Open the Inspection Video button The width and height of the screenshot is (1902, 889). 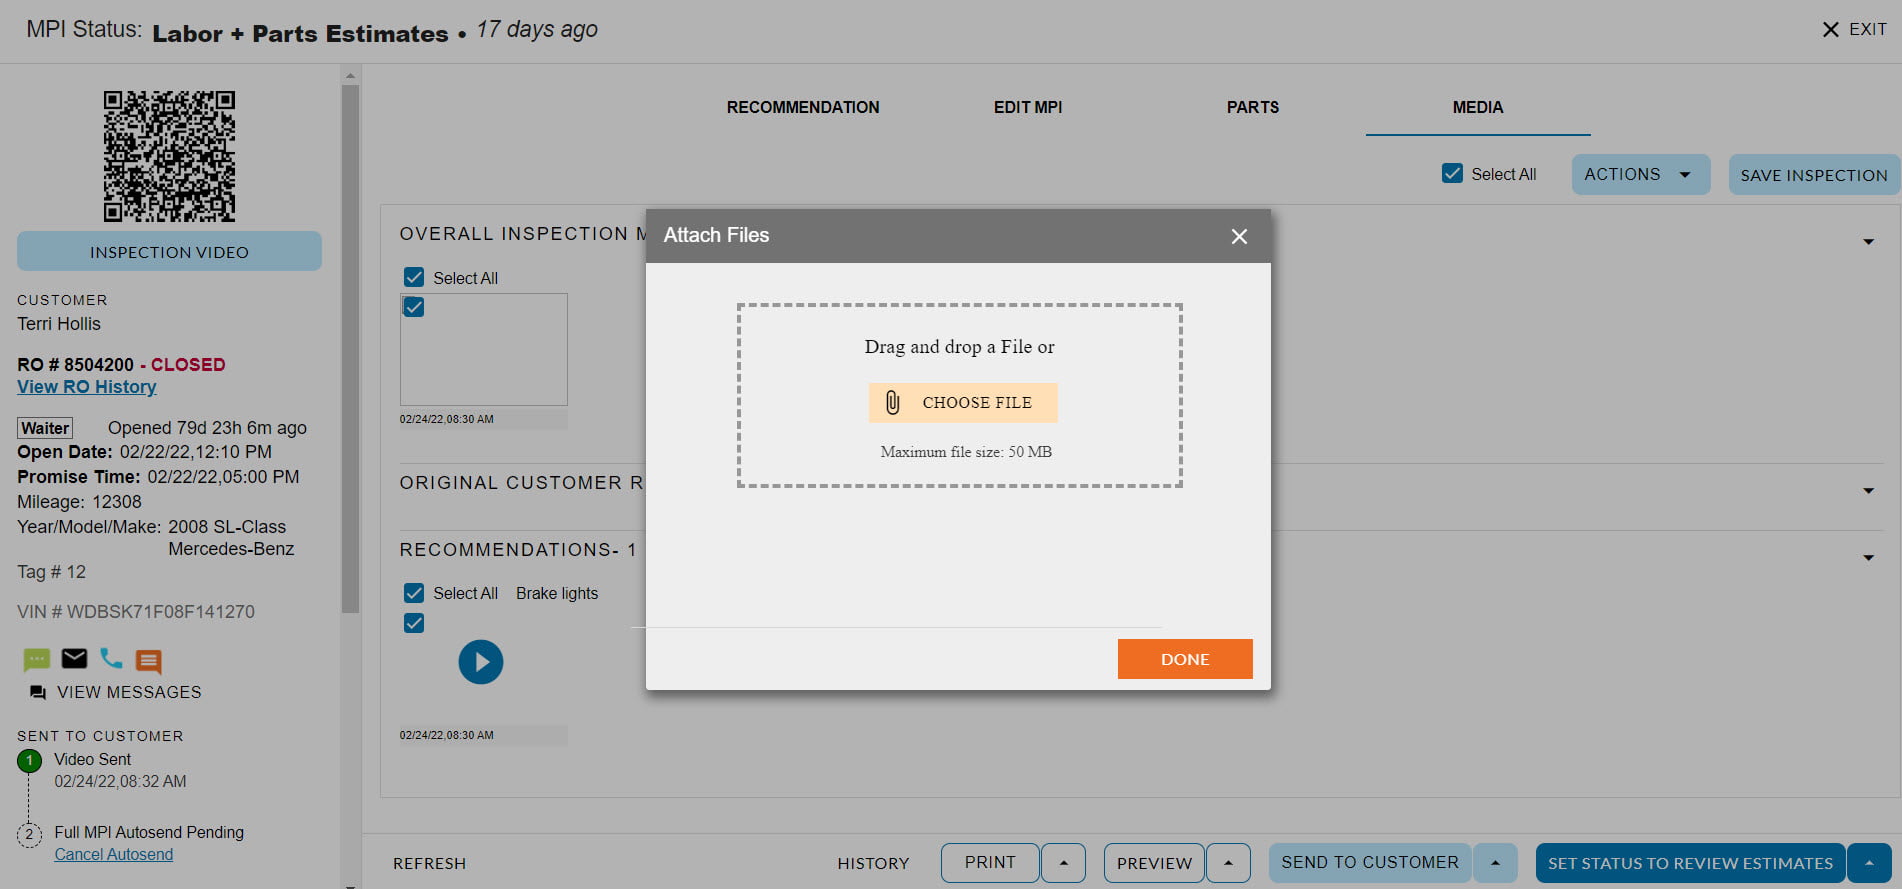point(169,252)
